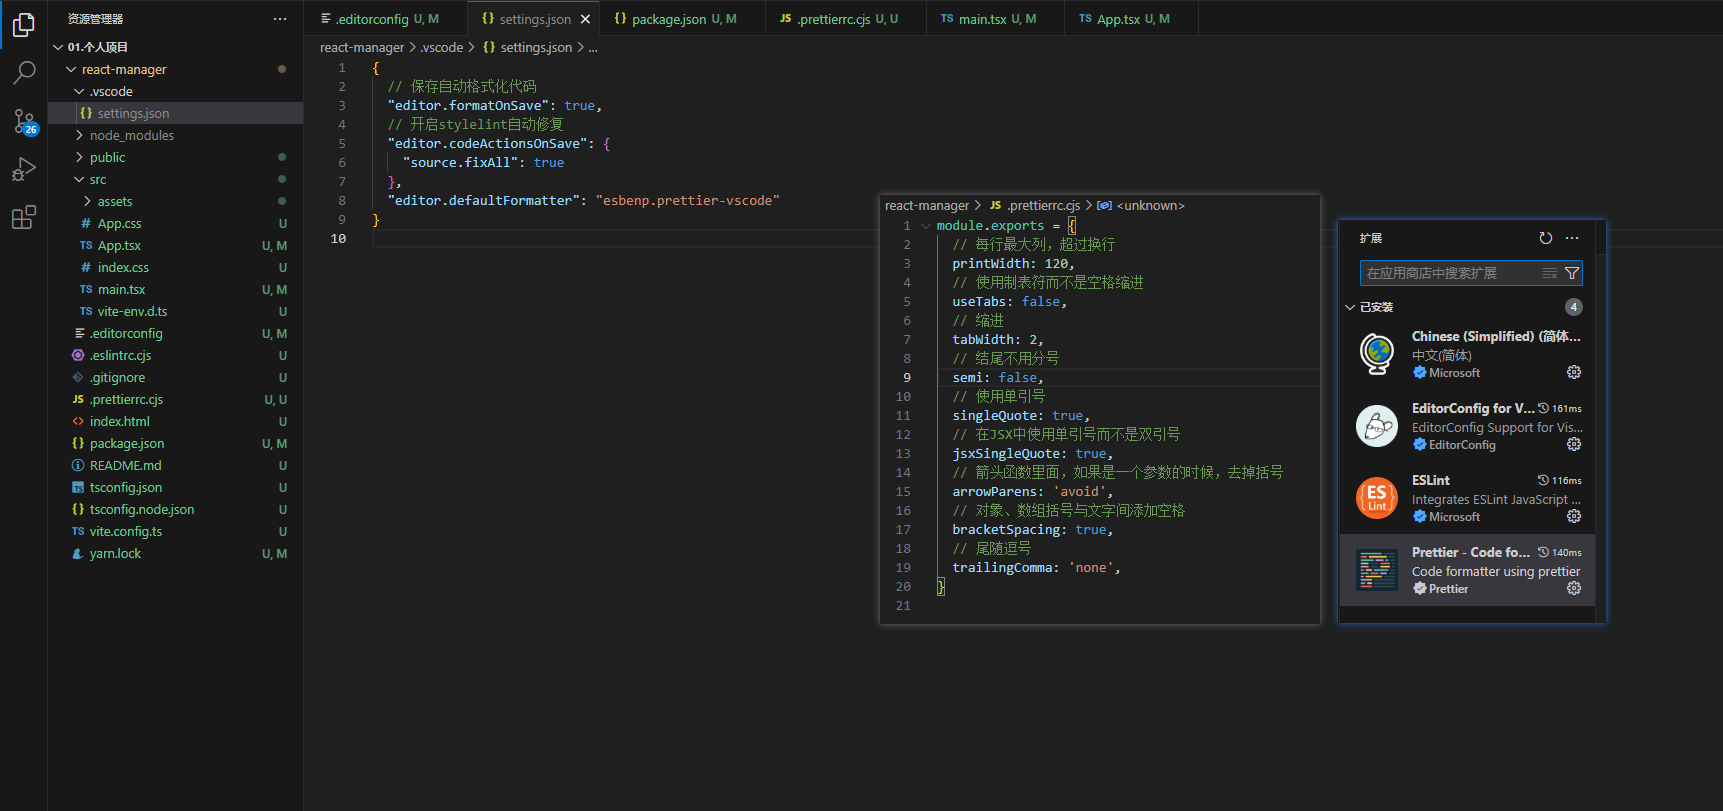Collapse the react-manager folder
This screenshot has width=1723, height=811.
click(71, 69)
